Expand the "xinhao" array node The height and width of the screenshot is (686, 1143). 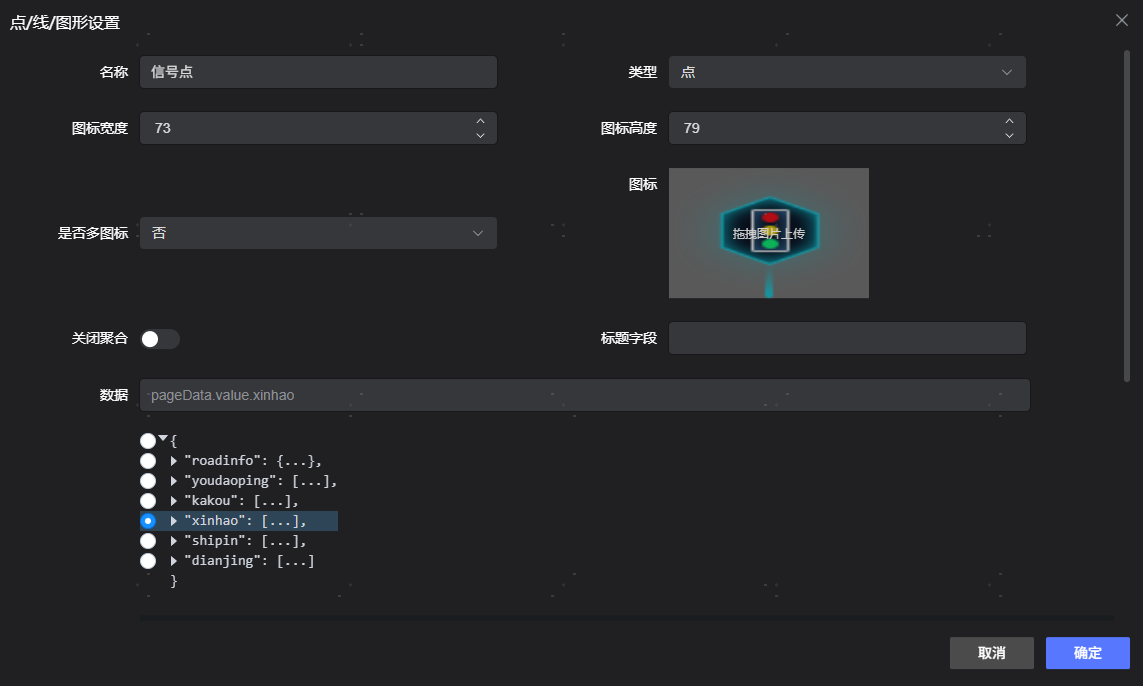(174, 521)
